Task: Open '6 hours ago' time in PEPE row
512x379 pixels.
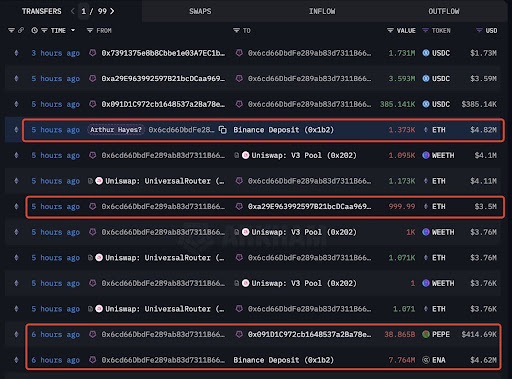Action: click(x=56, y=335)
